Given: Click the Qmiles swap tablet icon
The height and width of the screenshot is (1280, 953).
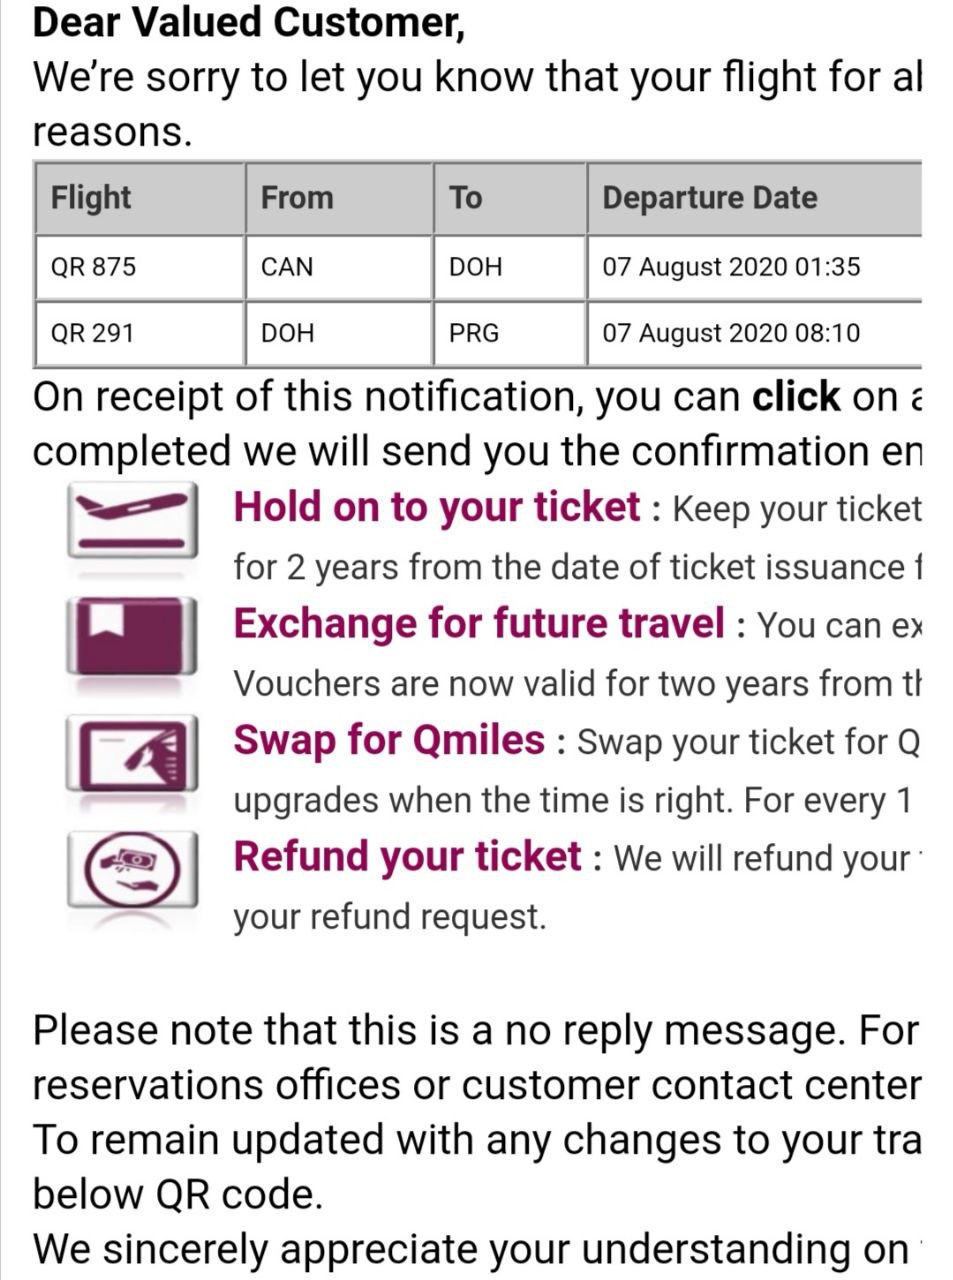Looking at the screenshot, I should 131,753.
